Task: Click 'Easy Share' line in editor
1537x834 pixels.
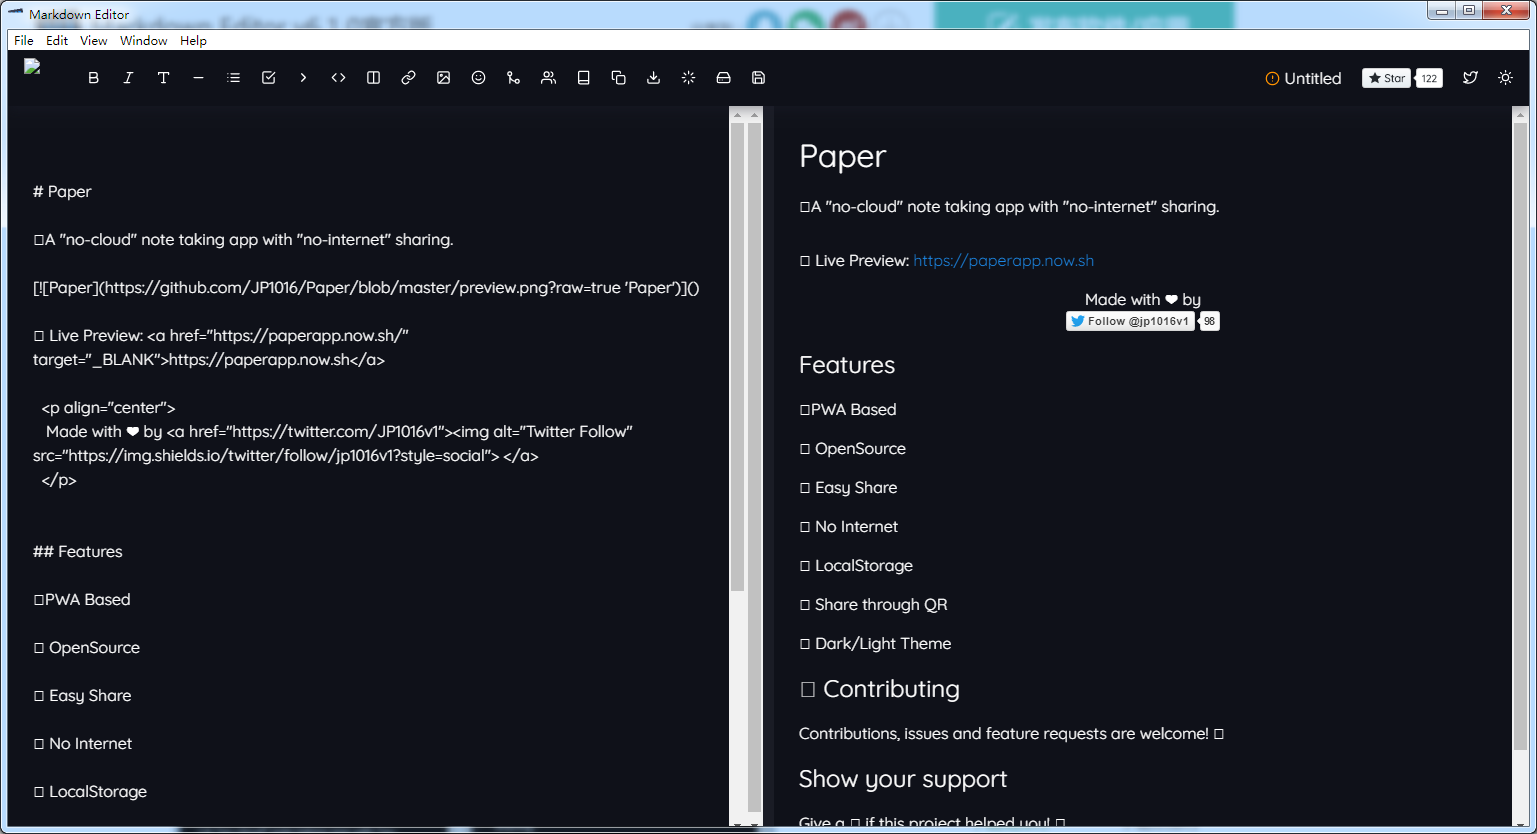Action: 82,696
